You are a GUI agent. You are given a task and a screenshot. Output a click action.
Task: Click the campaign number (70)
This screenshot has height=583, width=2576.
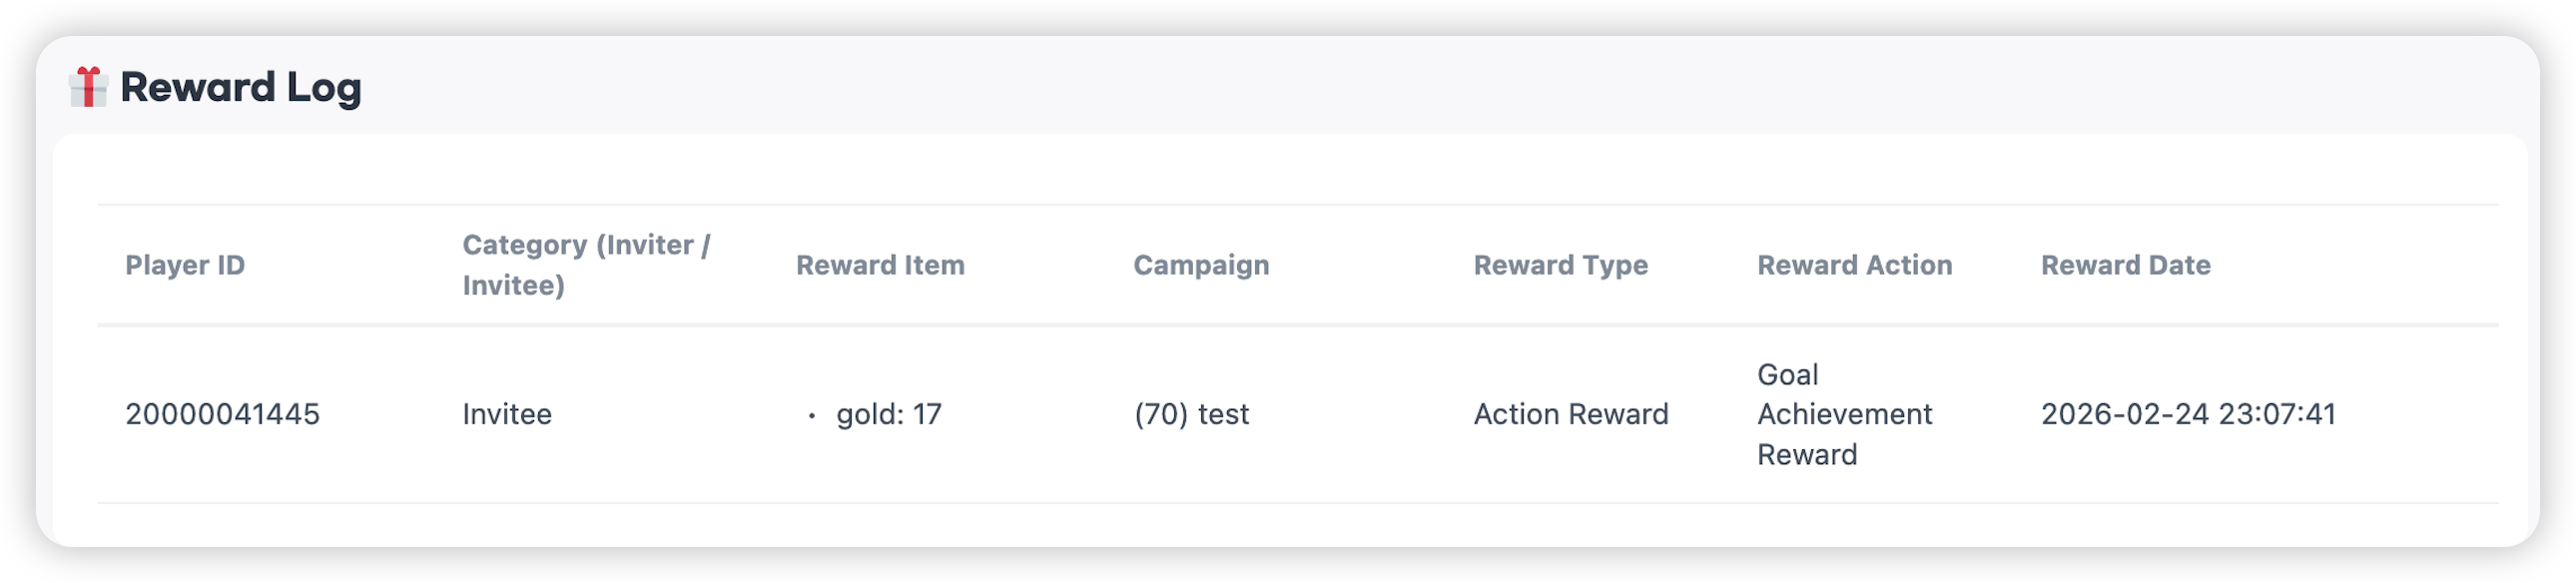(1160, 414)
